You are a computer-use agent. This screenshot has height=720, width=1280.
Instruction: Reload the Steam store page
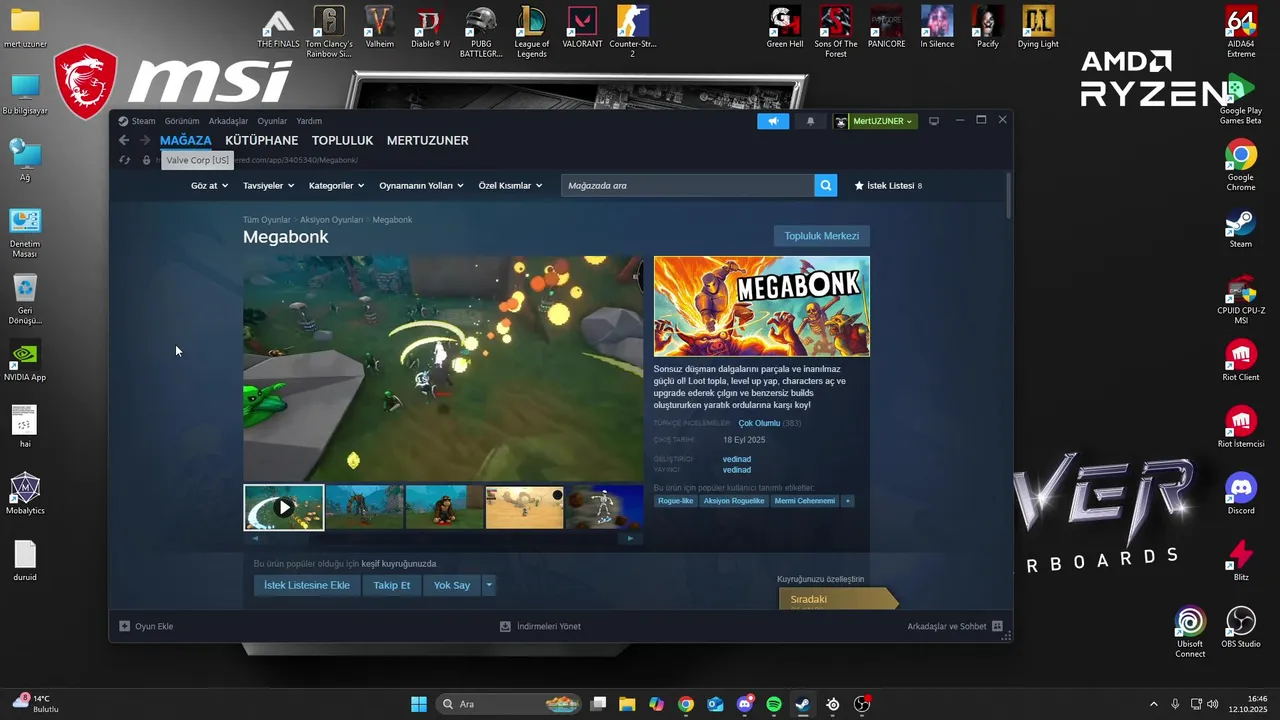tap(124, 160)
